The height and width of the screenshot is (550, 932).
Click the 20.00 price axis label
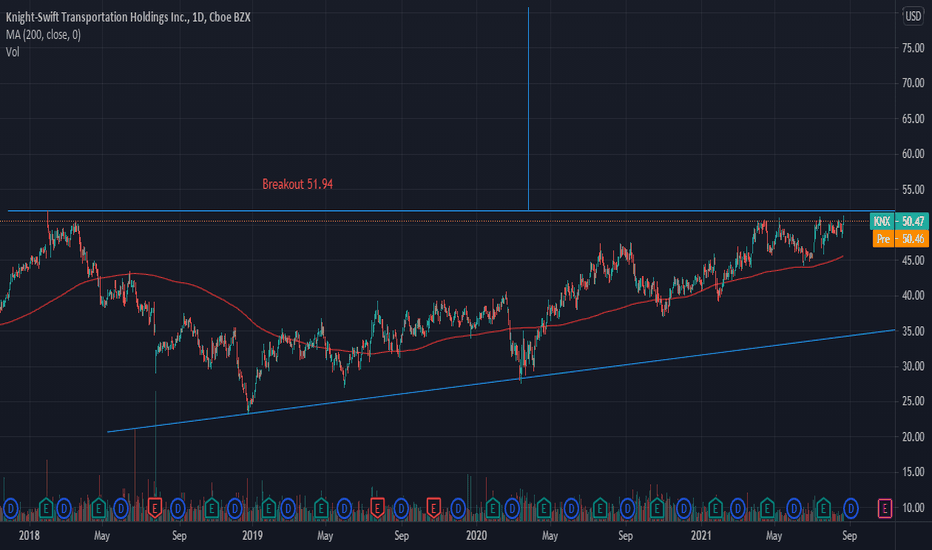[x=913, y=437]
